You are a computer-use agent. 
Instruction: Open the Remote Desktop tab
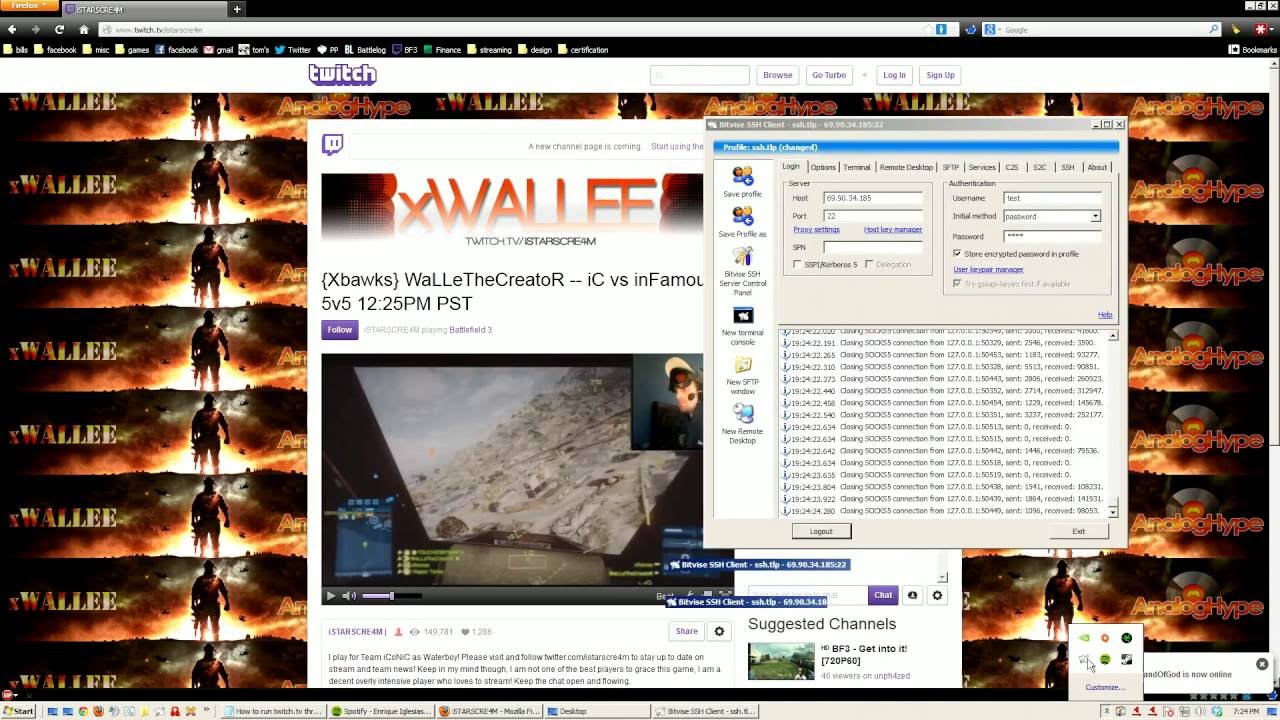coord(906,167)
